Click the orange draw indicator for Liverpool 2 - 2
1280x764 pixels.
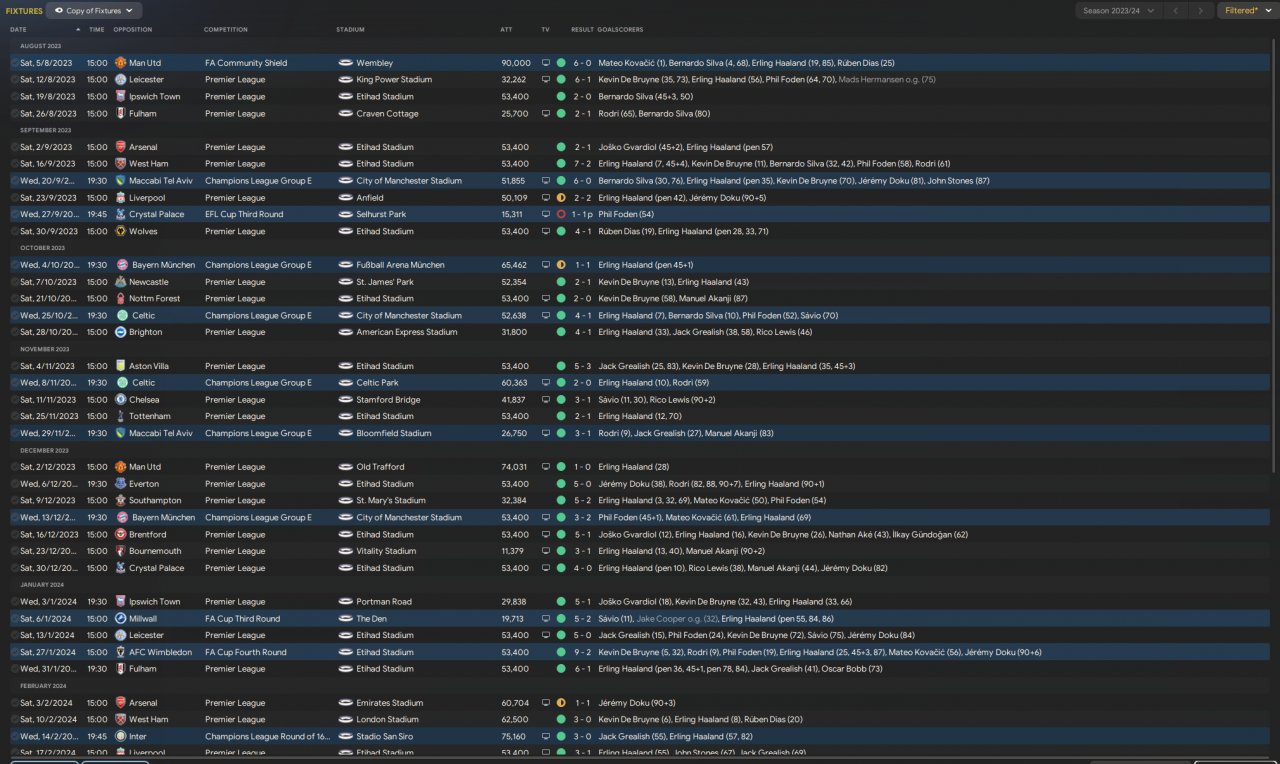click(561, 198)
